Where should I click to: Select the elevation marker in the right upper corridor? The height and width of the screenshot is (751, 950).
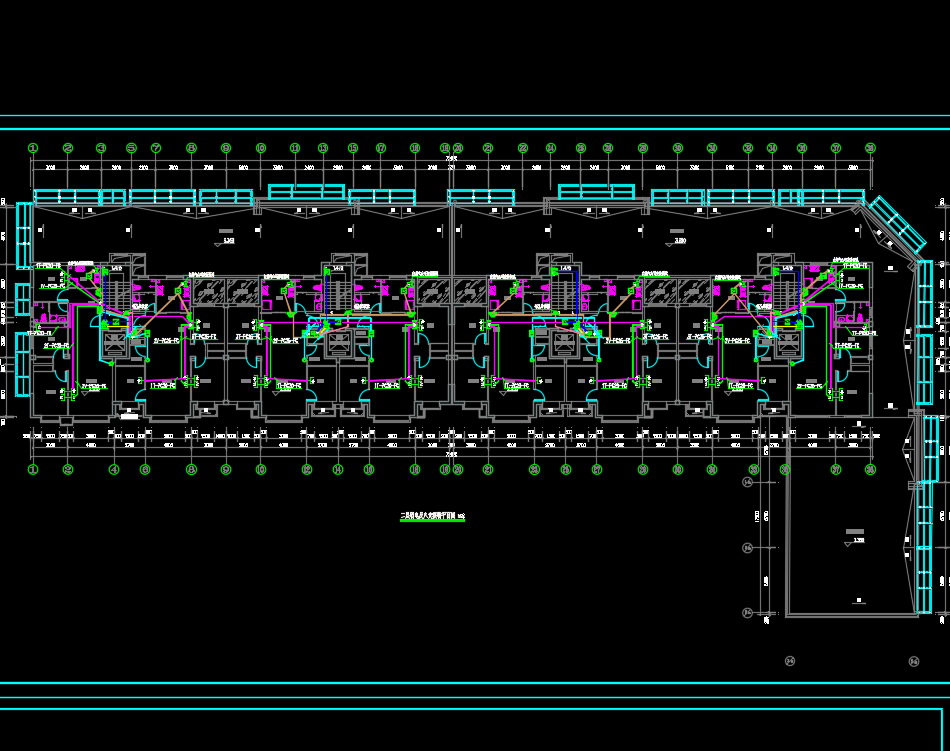(679, 241)
